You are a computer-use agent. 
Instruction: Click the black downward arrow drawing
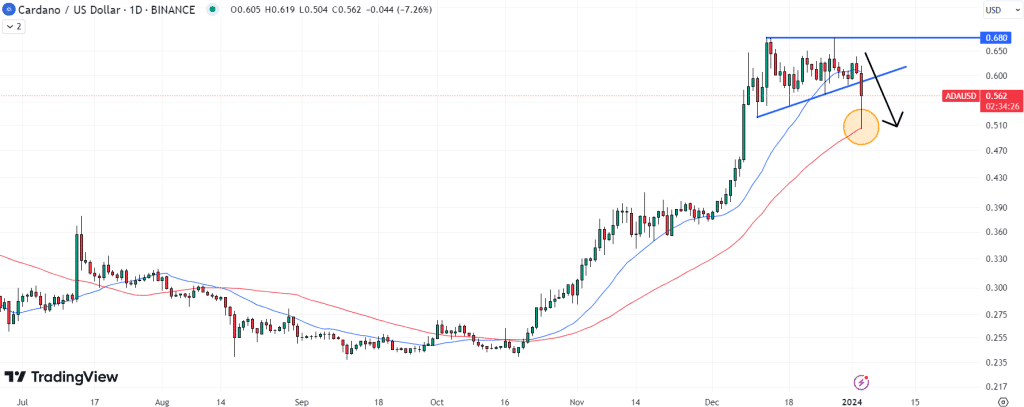884,90
